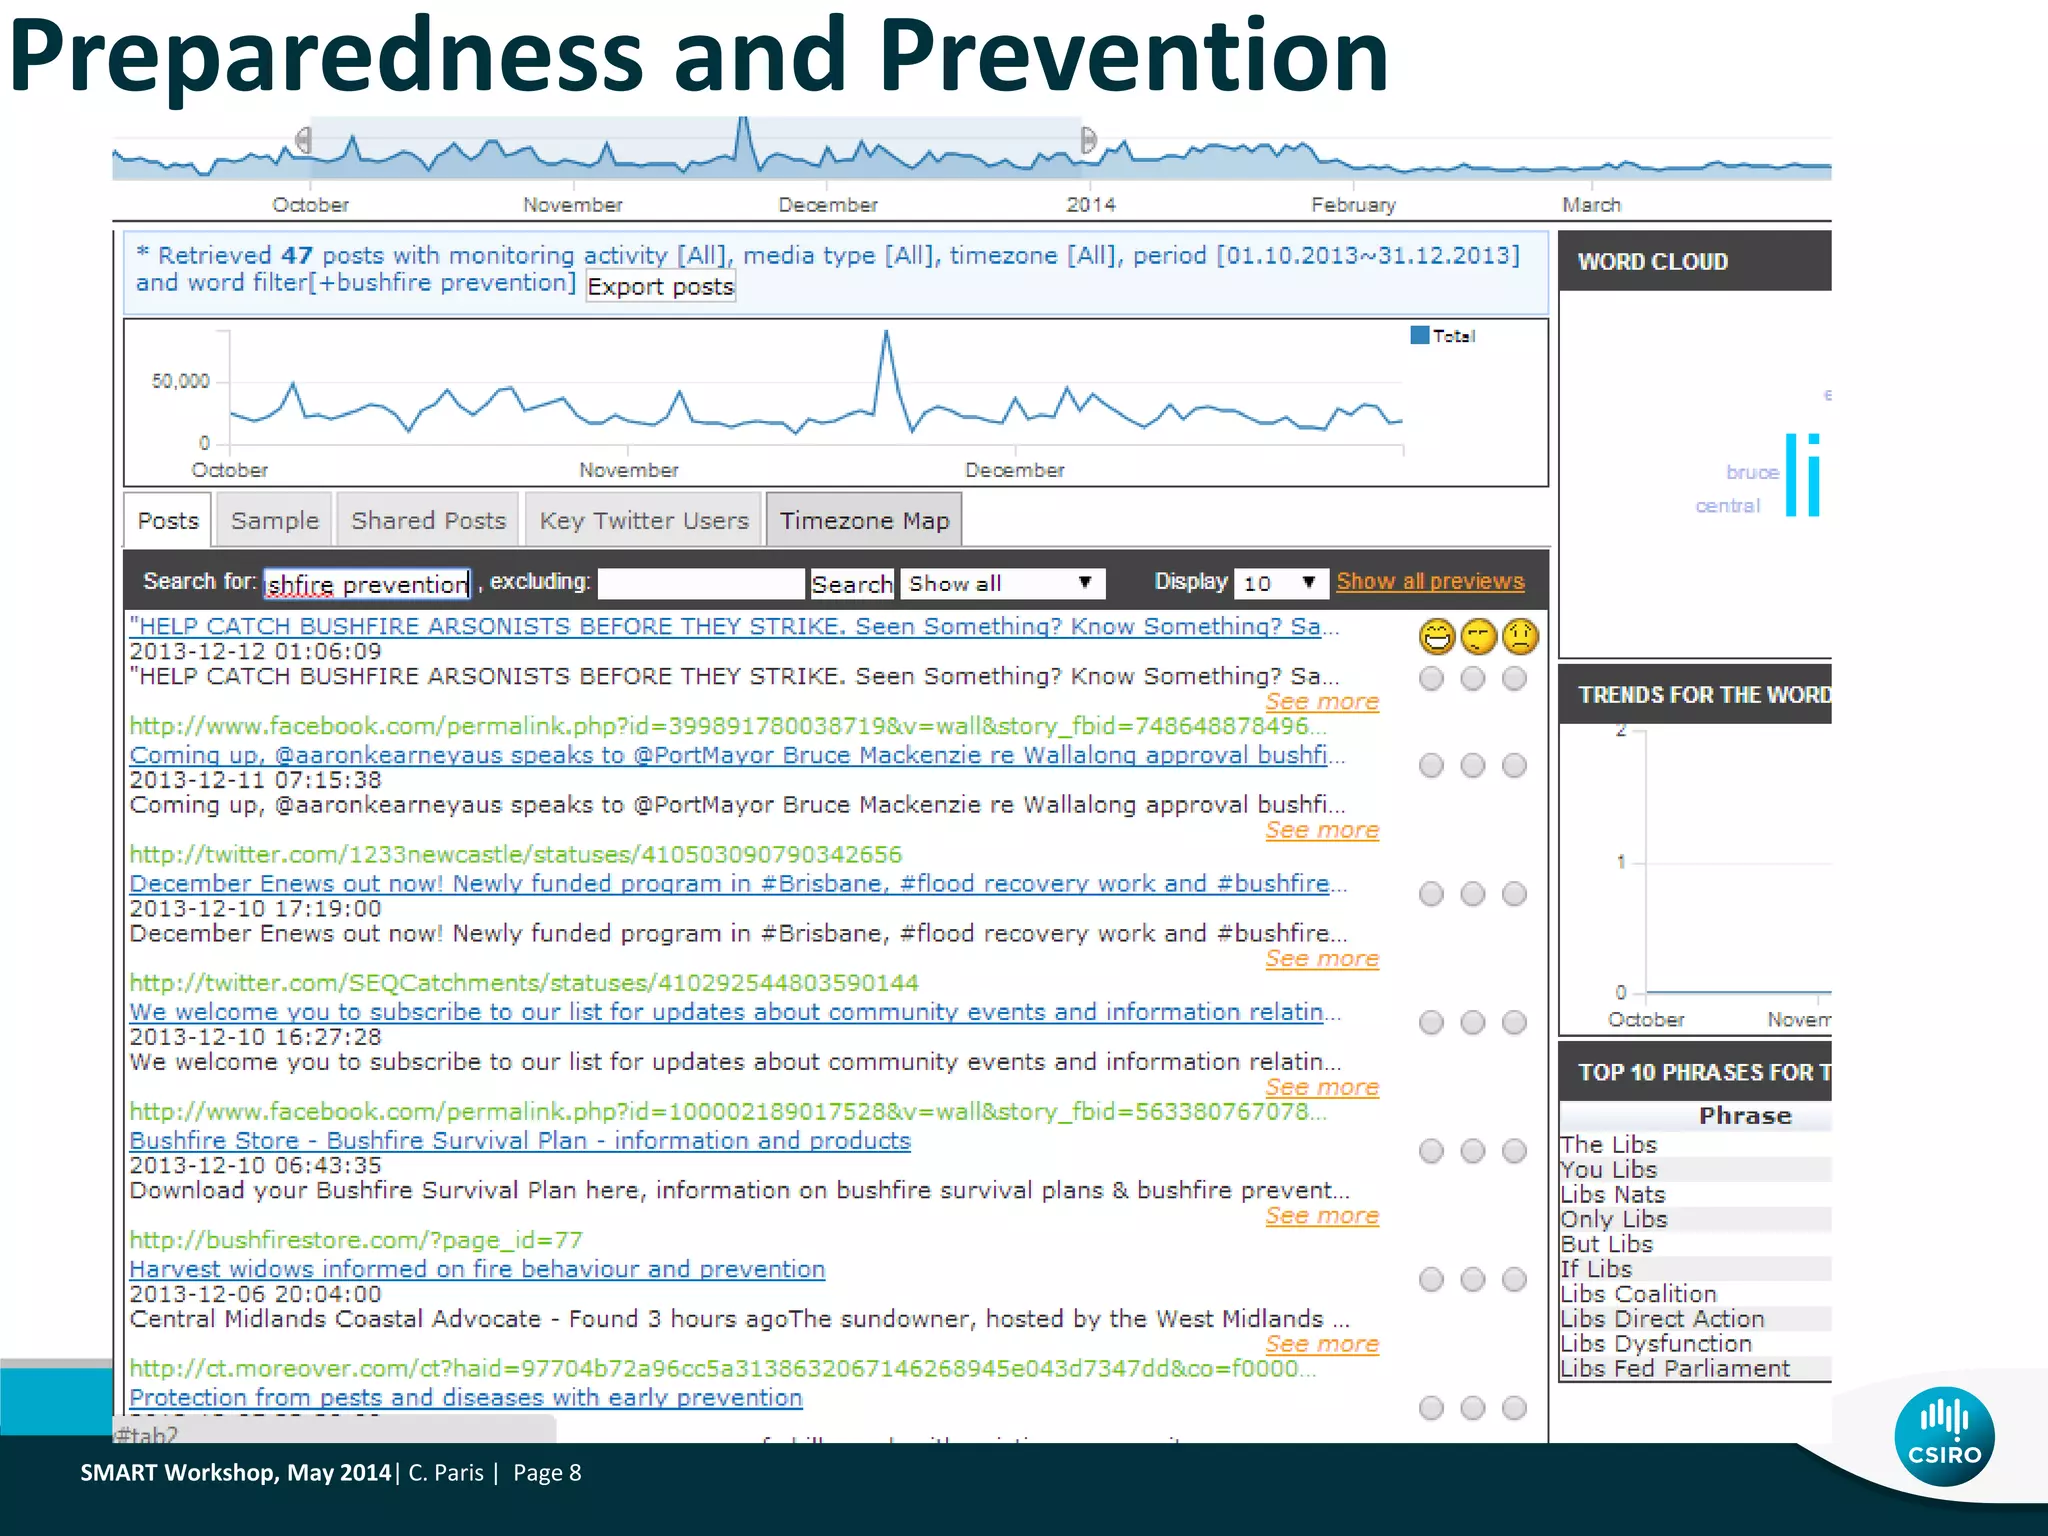Open the Show all filter dropdown
Screen dimensions: 2048x1536
(1003, 584)
